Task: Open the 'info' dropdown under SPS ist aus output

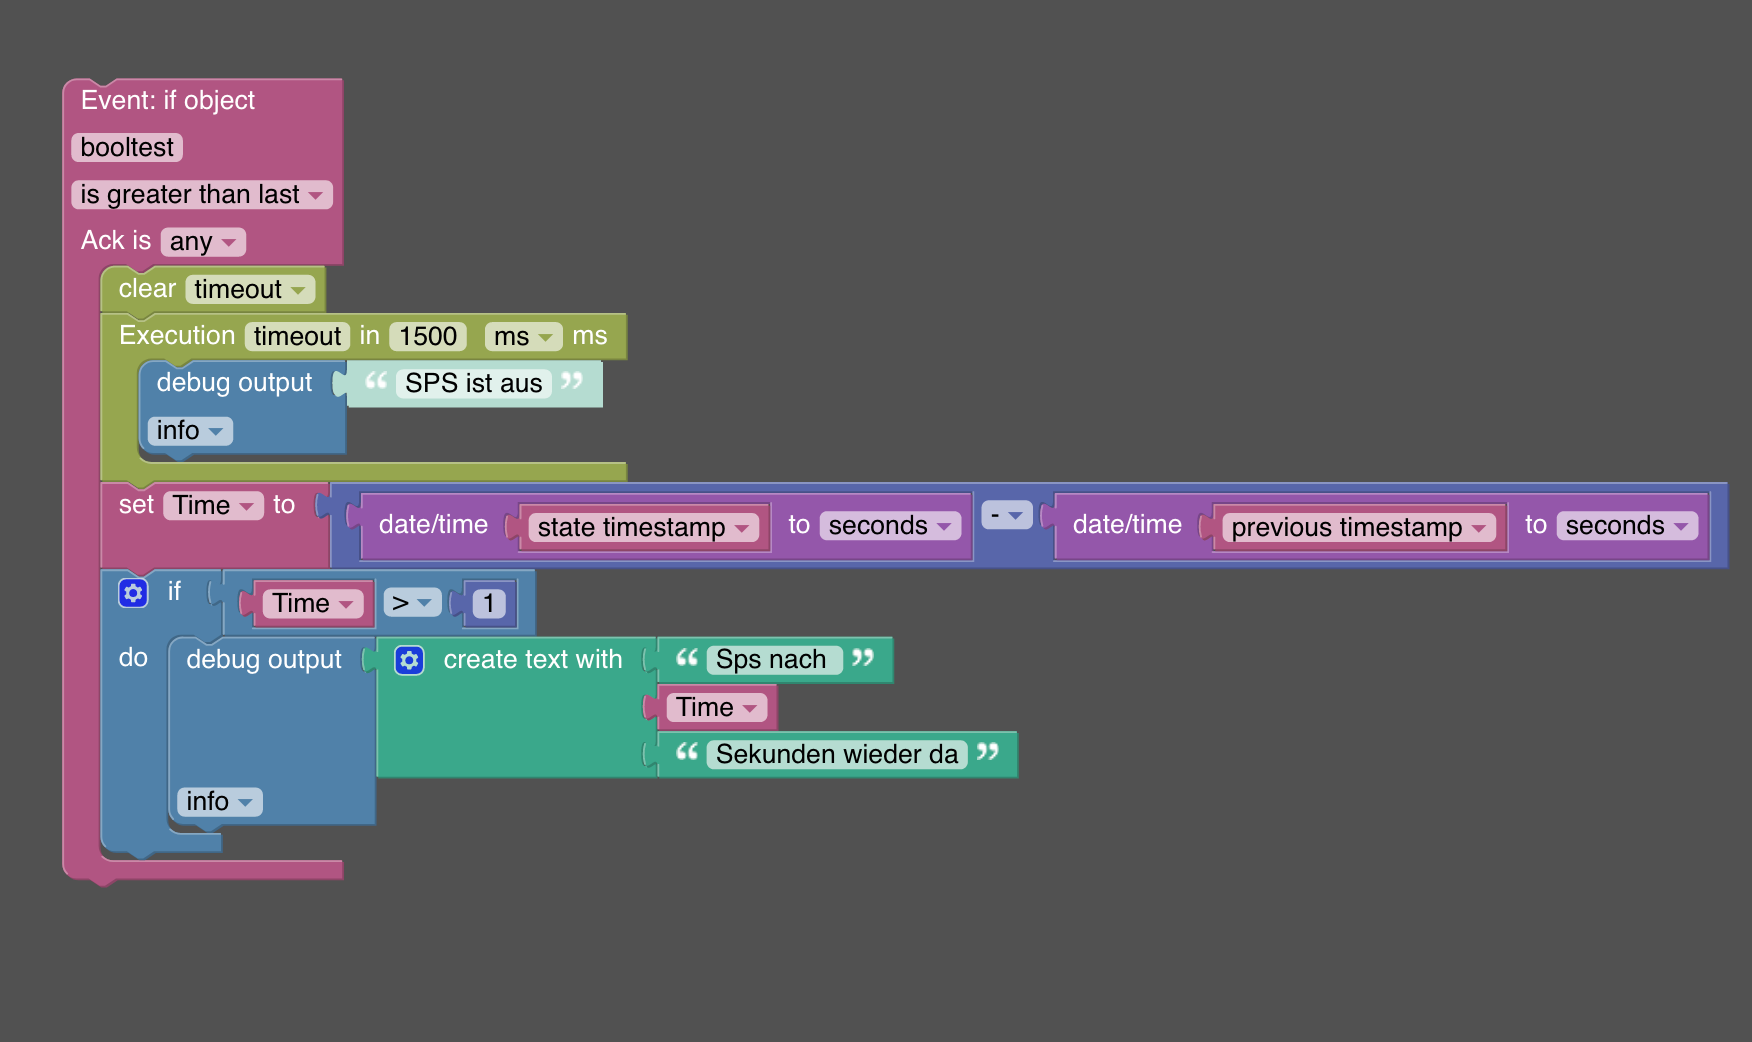Action: tap(190, 431)
